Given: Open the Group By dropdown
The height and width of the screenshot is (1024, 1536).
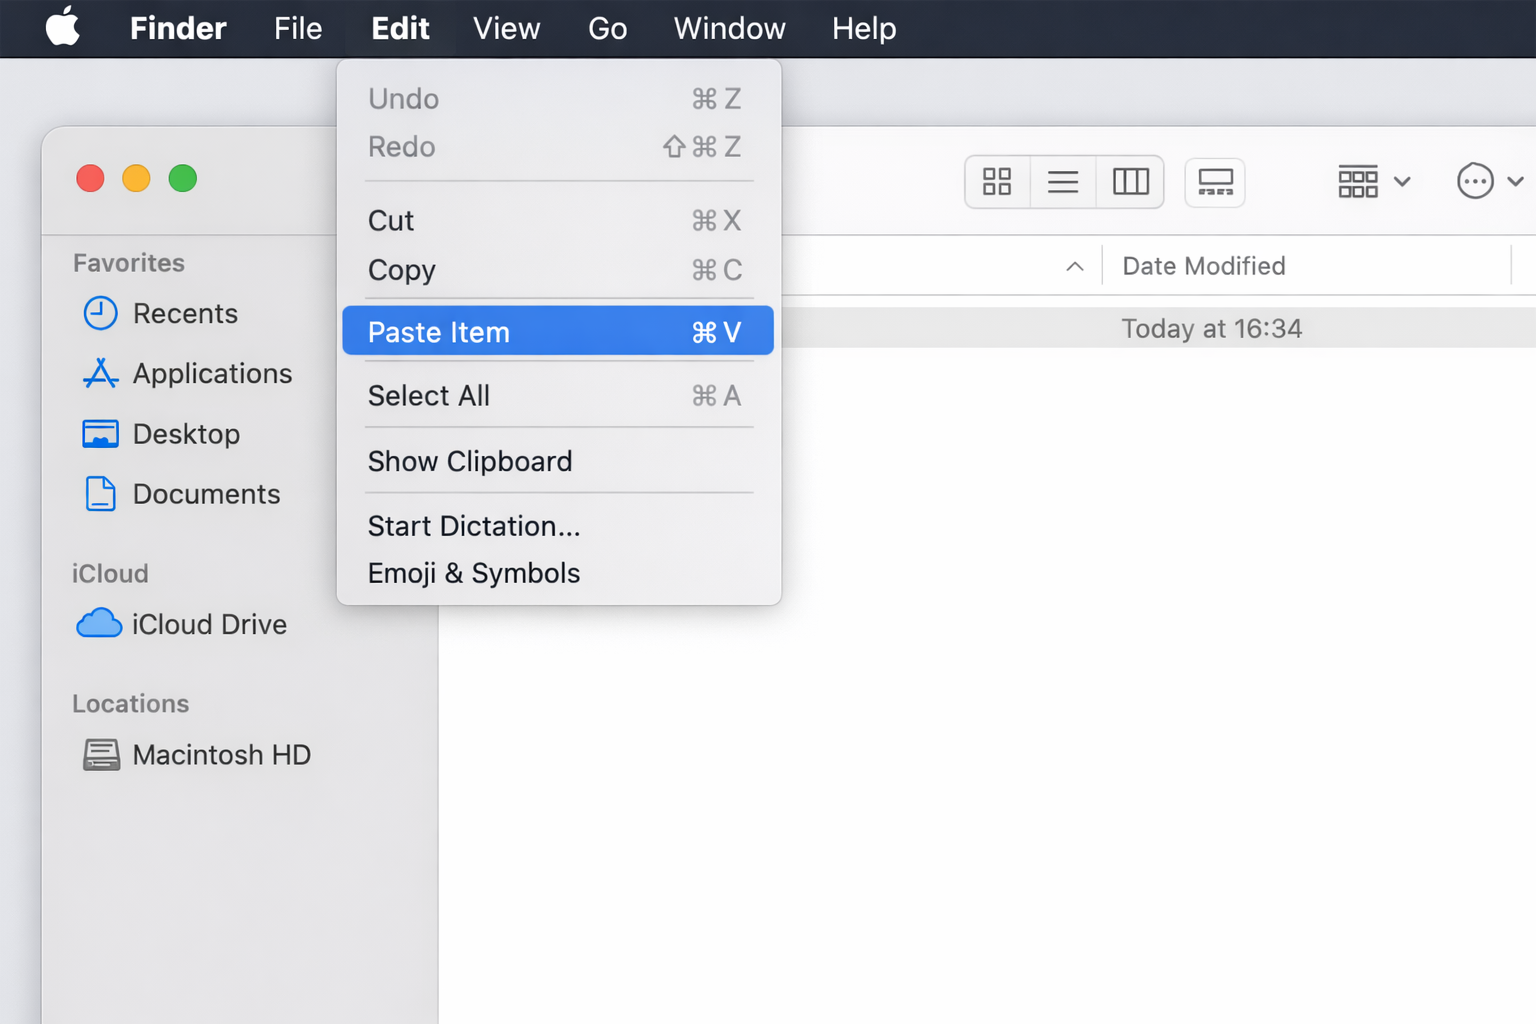Looking at the screenshot, I should tap(1374, 182).
